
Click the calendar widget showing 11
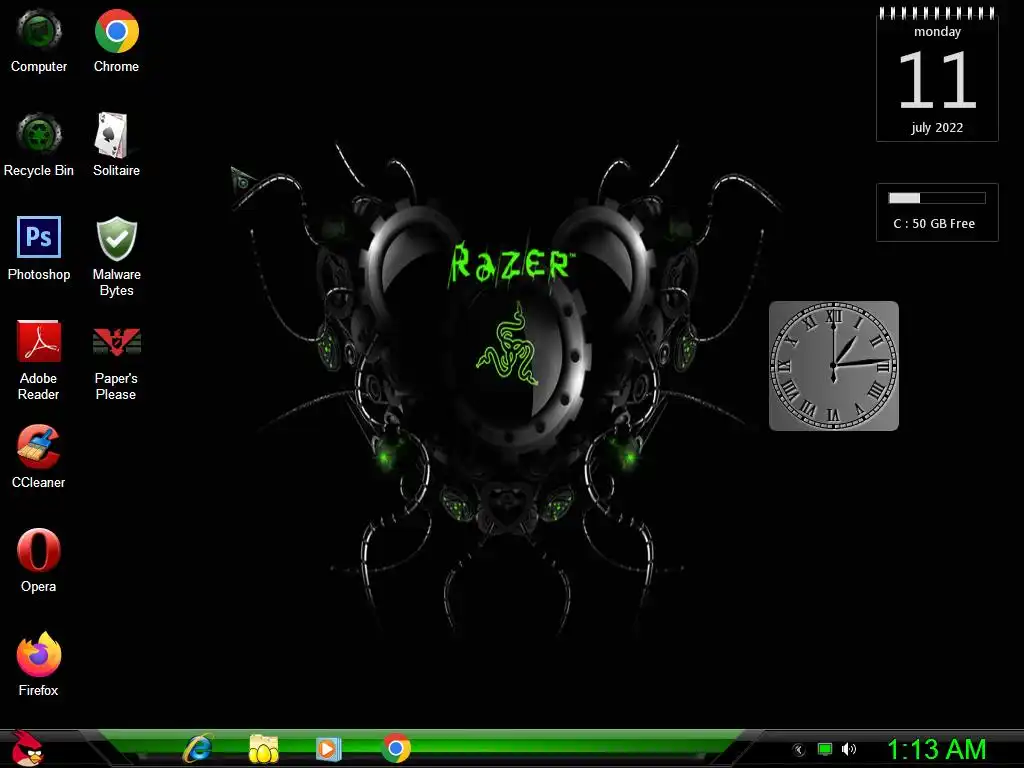point(937,73)
